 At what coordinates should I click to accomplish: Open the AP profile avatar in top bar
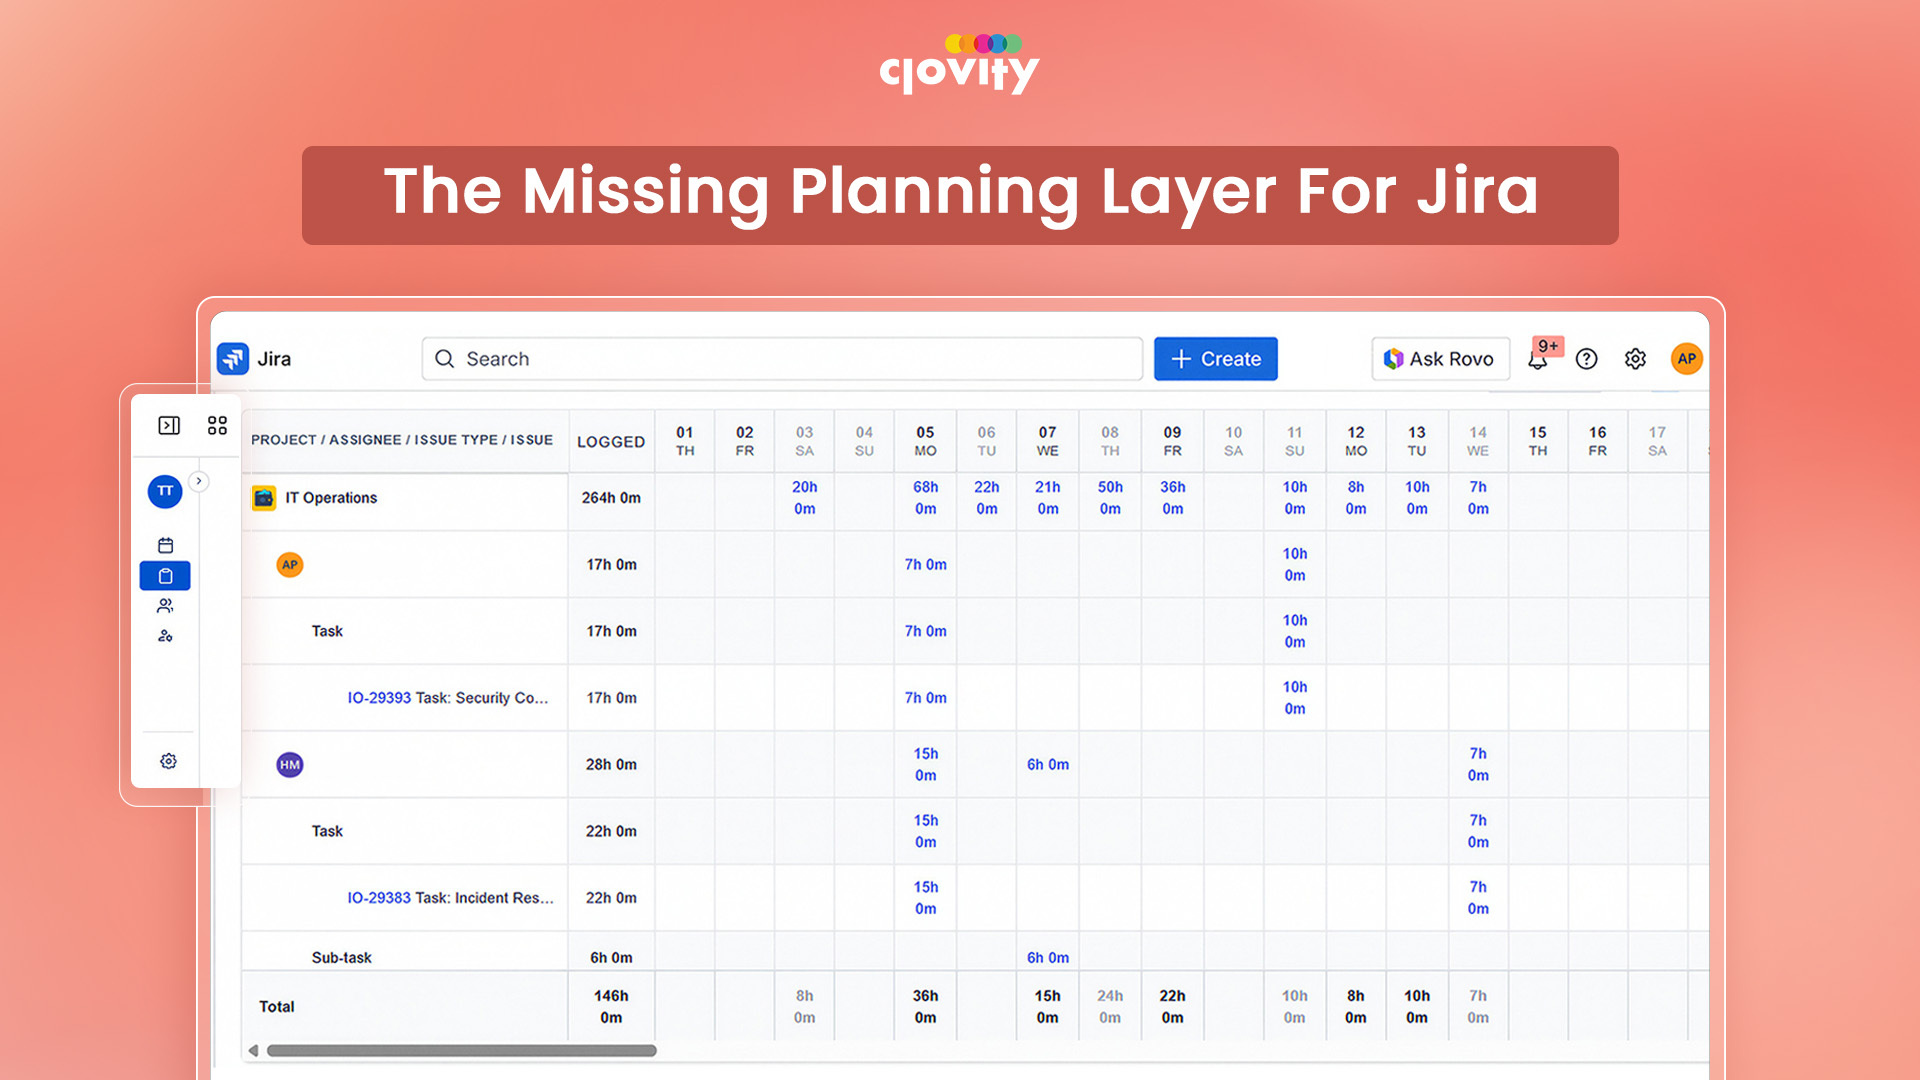pyautogui.click(x=1687, y=359)
